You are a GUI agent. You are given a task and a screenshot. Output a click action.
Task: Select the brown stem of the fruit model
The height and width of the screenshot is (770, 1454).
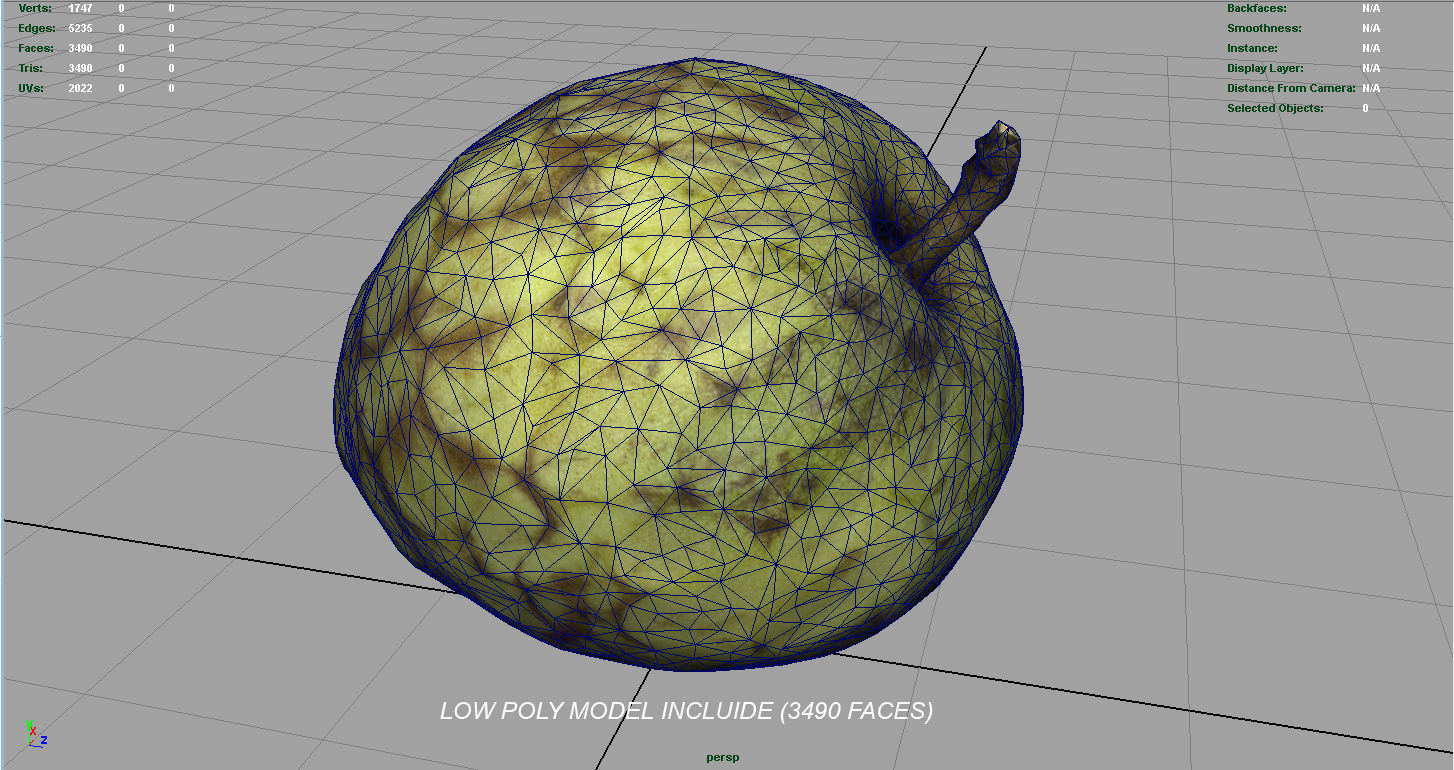pos(965,205)
